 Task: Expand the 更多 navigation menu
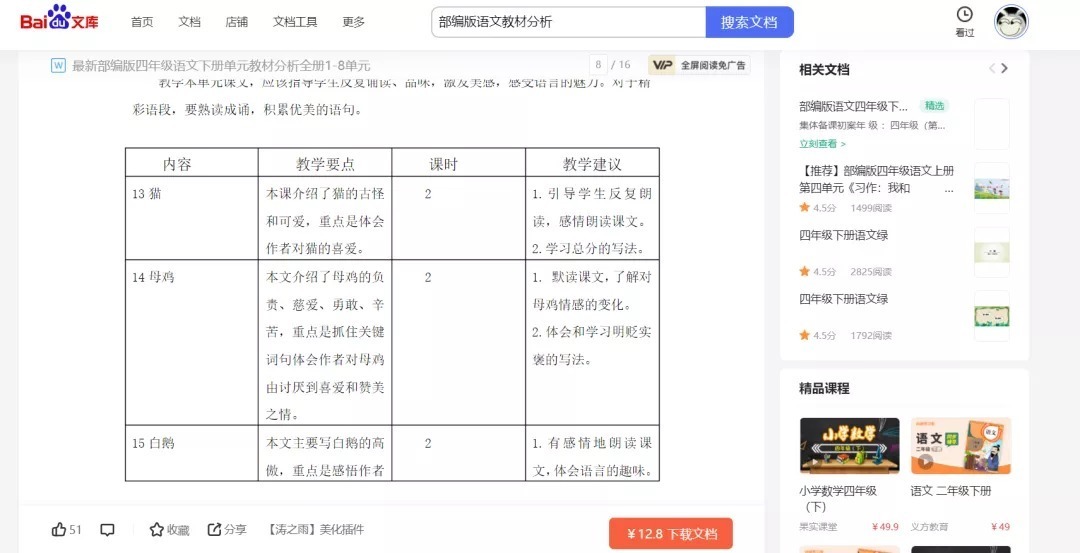[x=353, y=22]
